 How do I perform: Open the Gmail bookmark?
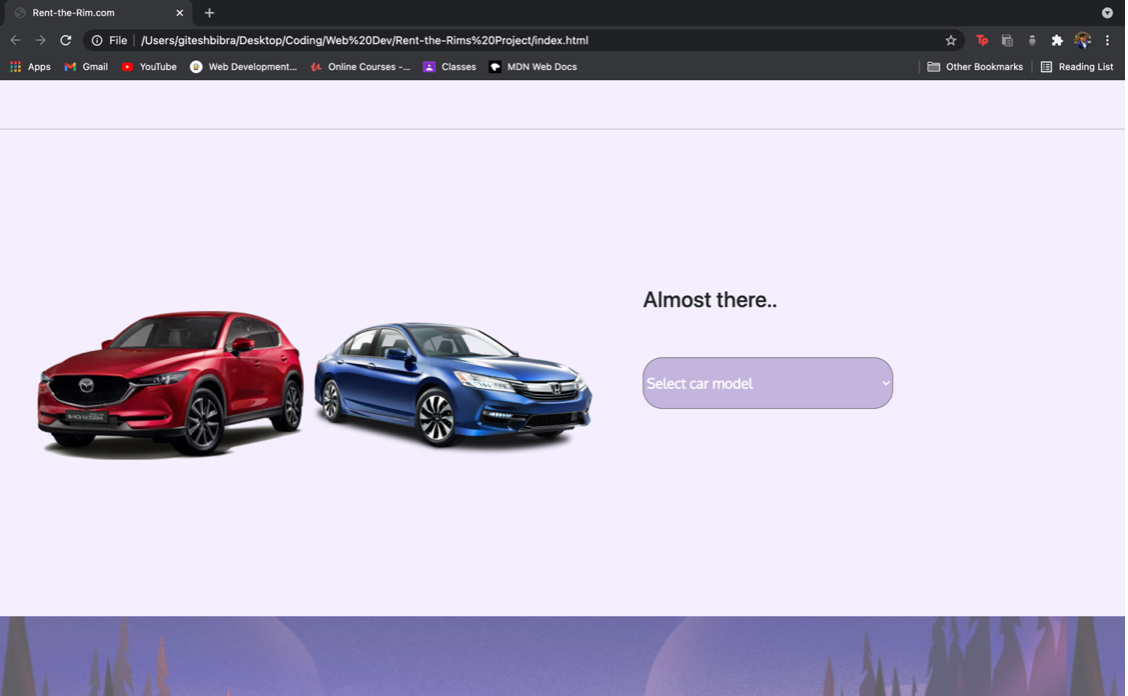click(x=85, y=66)
